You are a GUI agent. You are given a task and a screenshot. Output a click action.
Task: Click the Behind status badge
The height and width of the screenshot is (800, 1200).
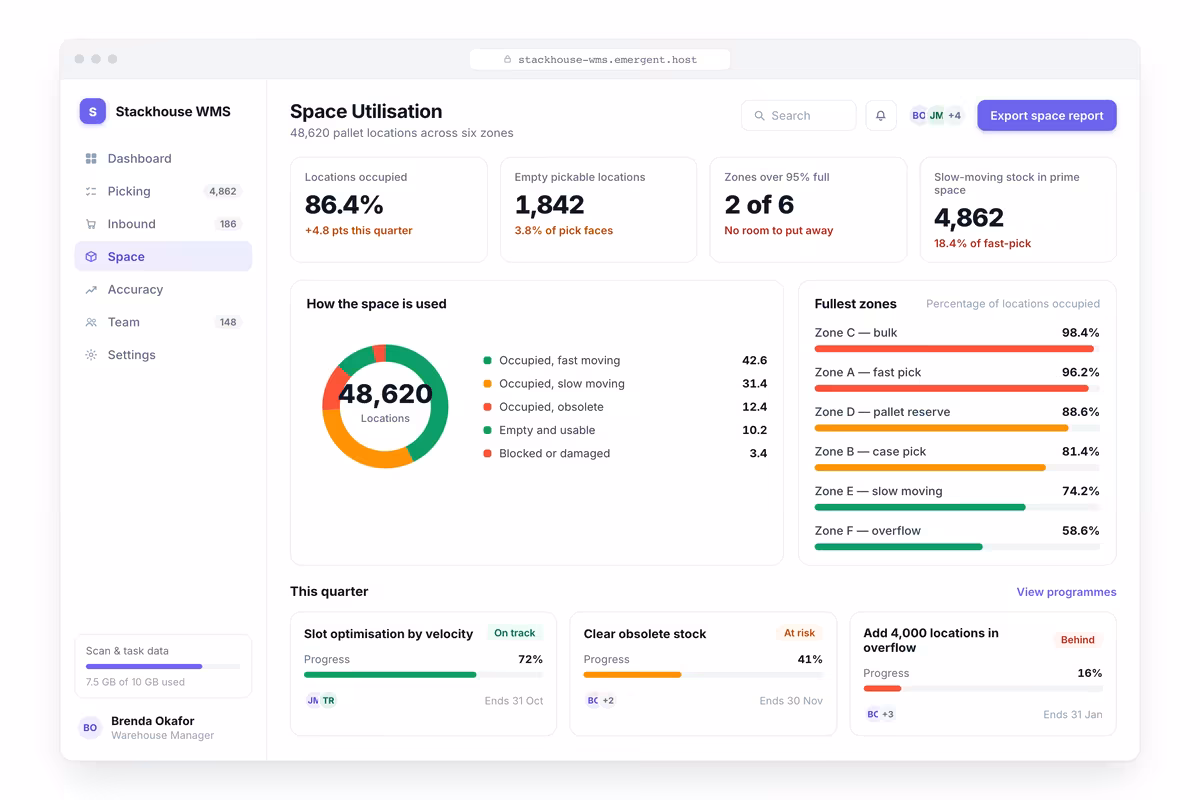[1078, 640]
